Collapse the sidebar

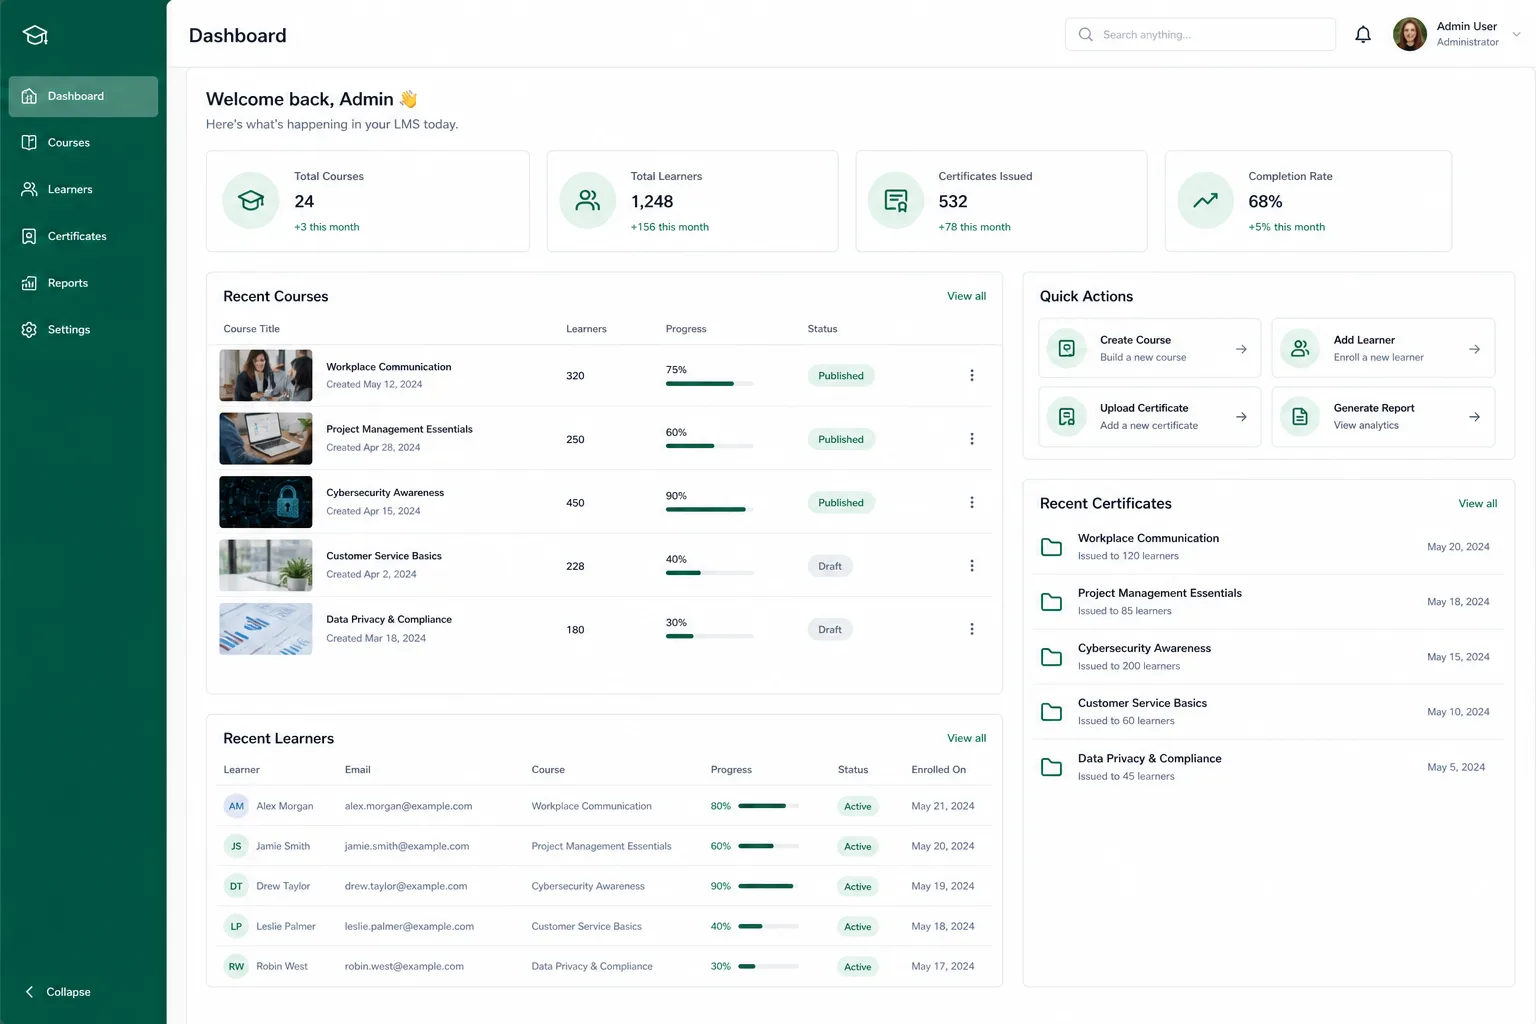(x=58, y=992)
